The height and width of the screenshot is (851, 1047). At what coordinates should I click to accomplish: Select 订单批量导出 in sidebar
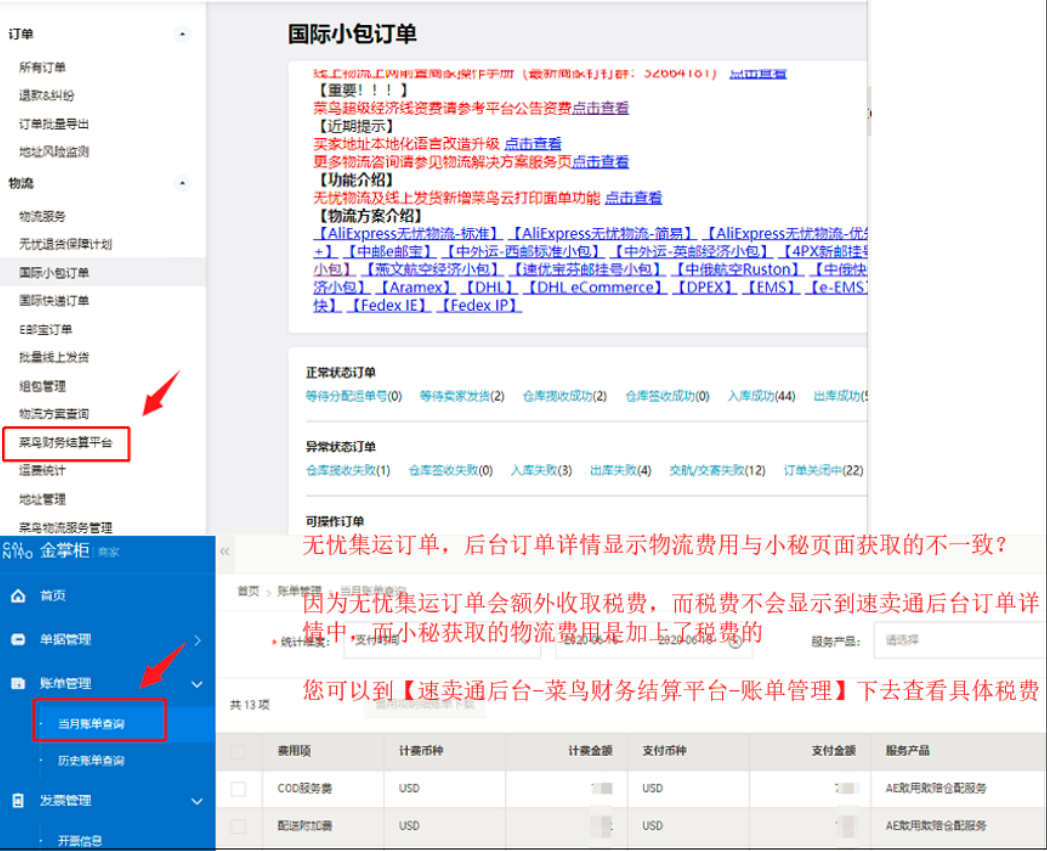point(54,124)
